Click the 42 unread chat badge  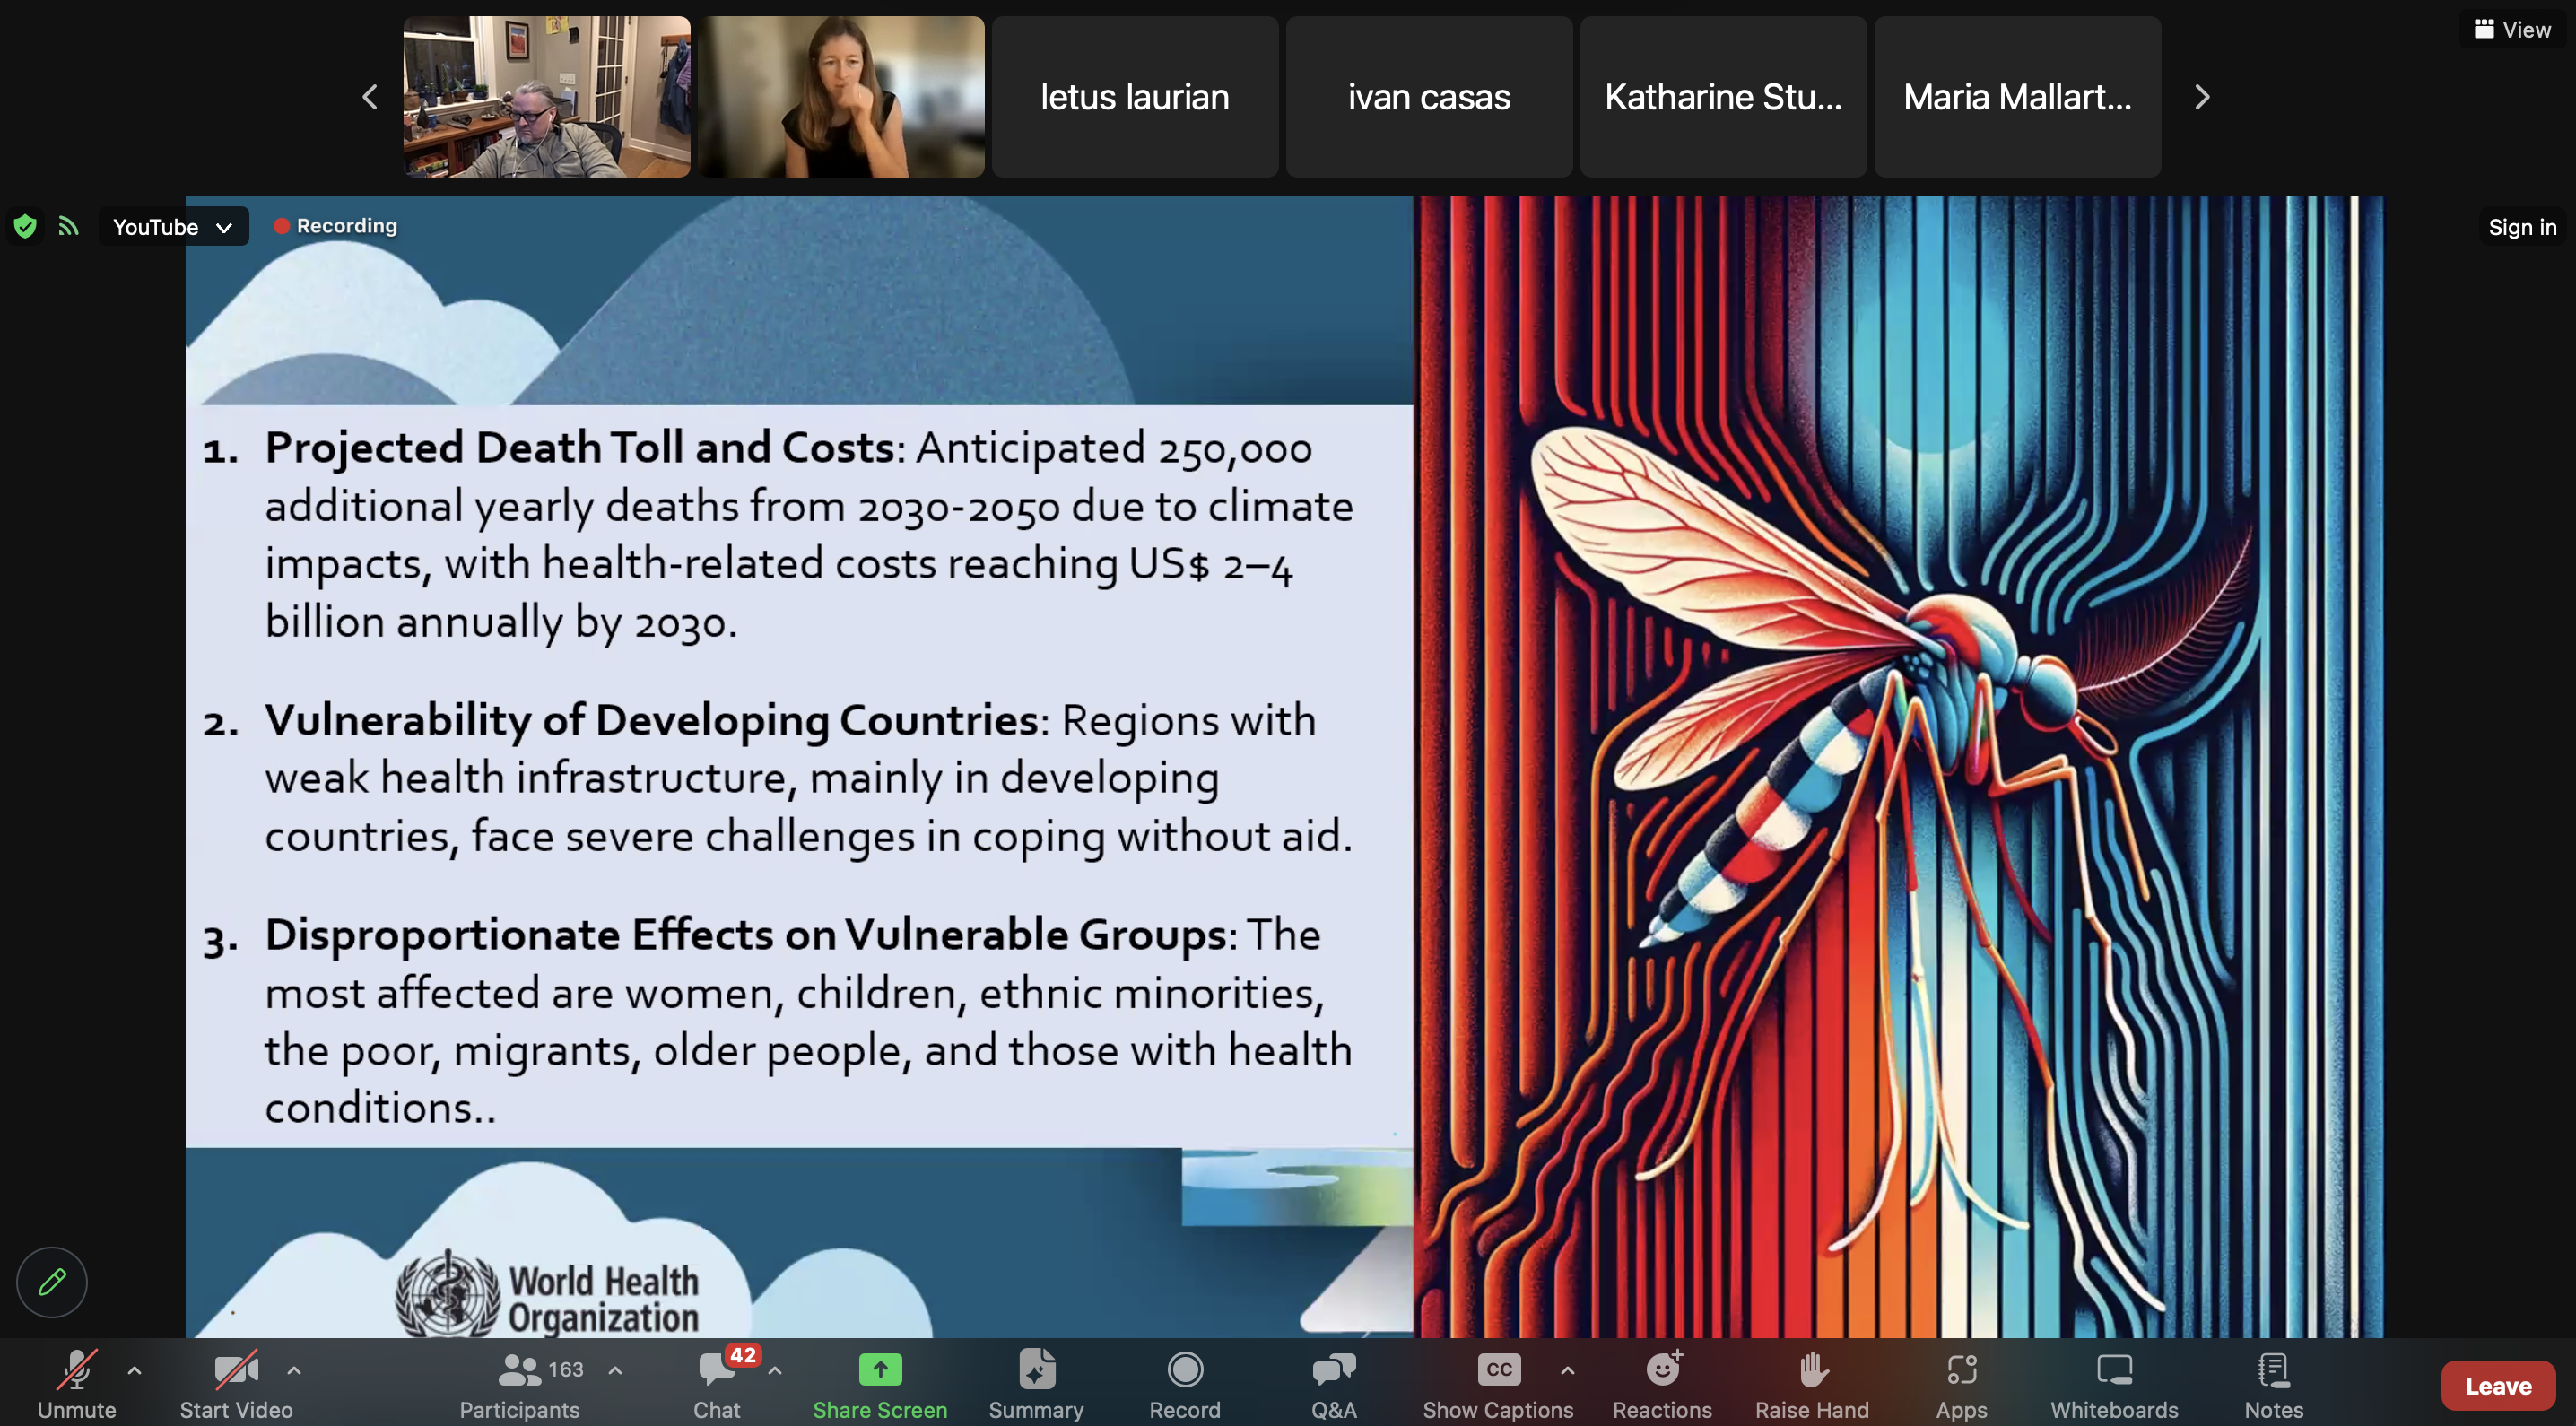pyautogui.click(x=743, y=1355)
